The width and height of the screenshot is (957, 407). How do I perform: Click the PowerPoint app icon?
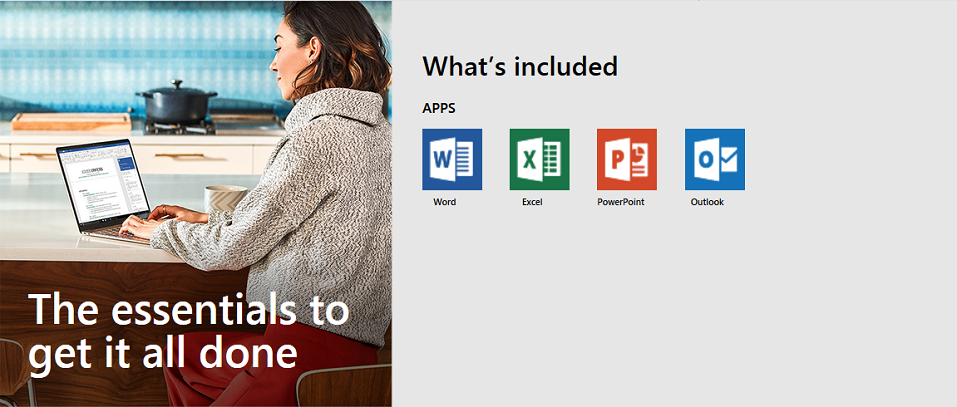627,159
